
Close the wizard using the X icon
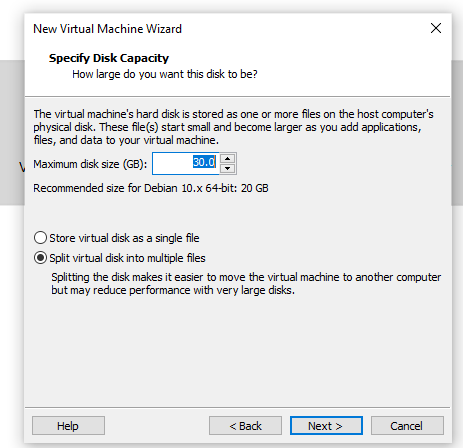tap(436, 28)
